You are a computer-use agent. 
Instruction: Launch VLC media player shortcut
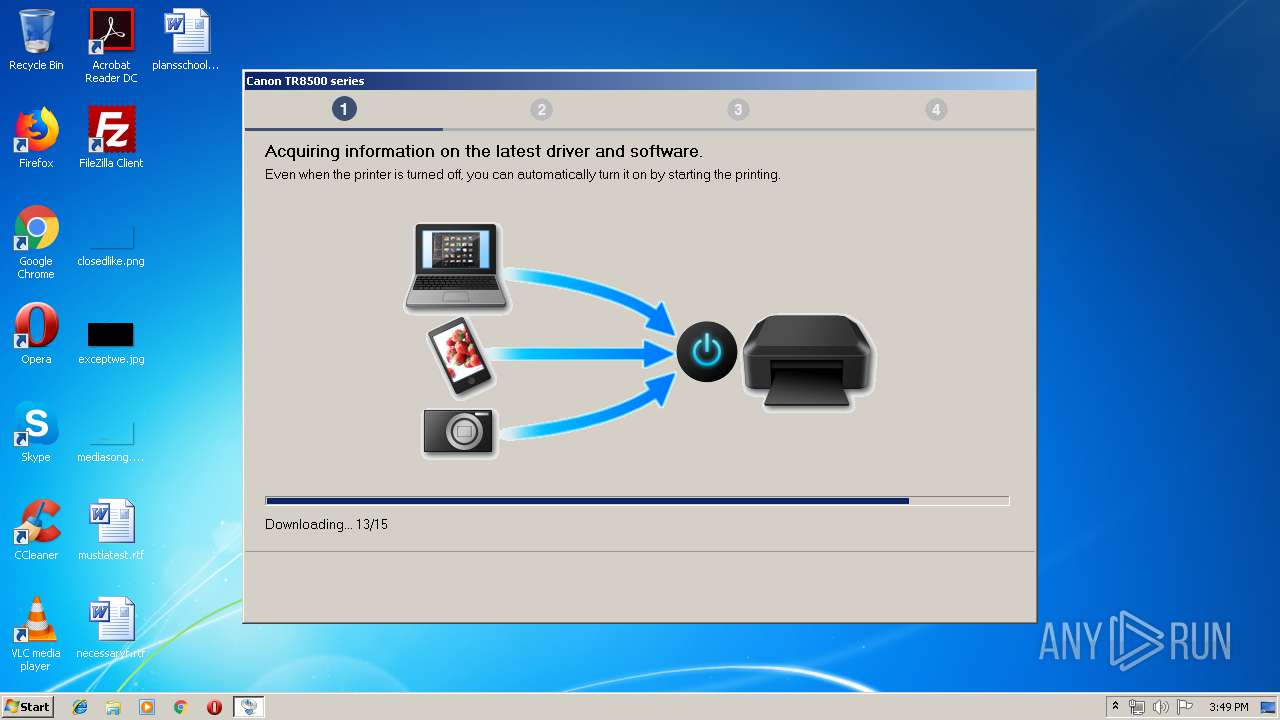pyautogui.click(x=36, y=634)
